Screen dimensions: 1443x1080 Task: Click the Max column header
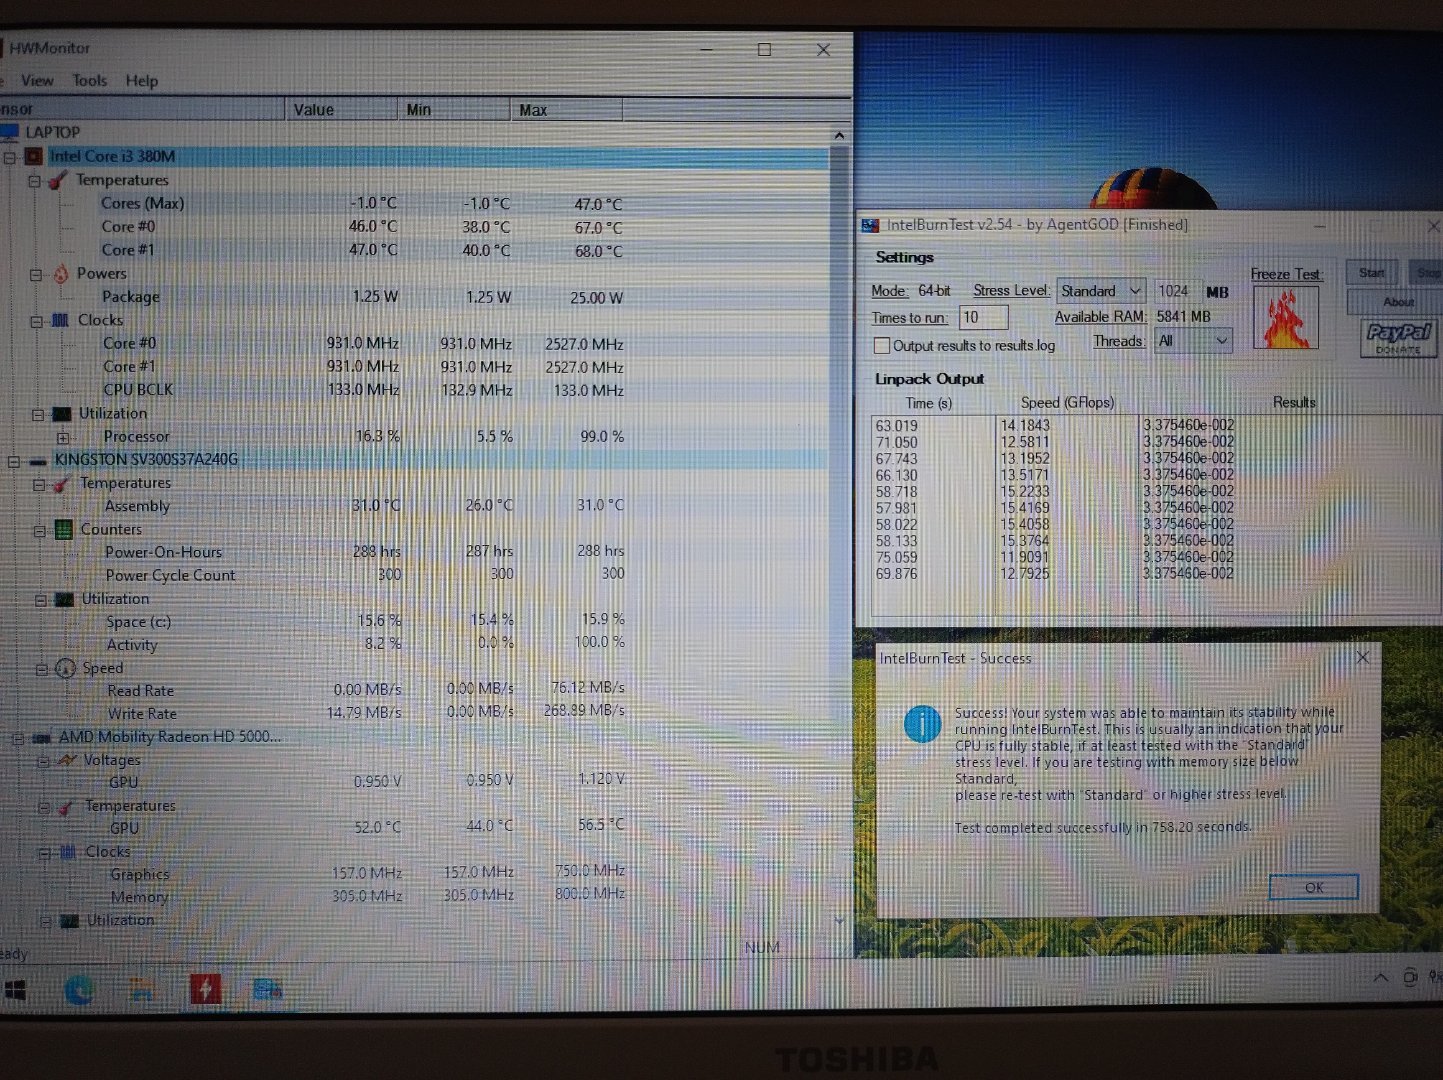pyautogui.click(x=567, y=110)
